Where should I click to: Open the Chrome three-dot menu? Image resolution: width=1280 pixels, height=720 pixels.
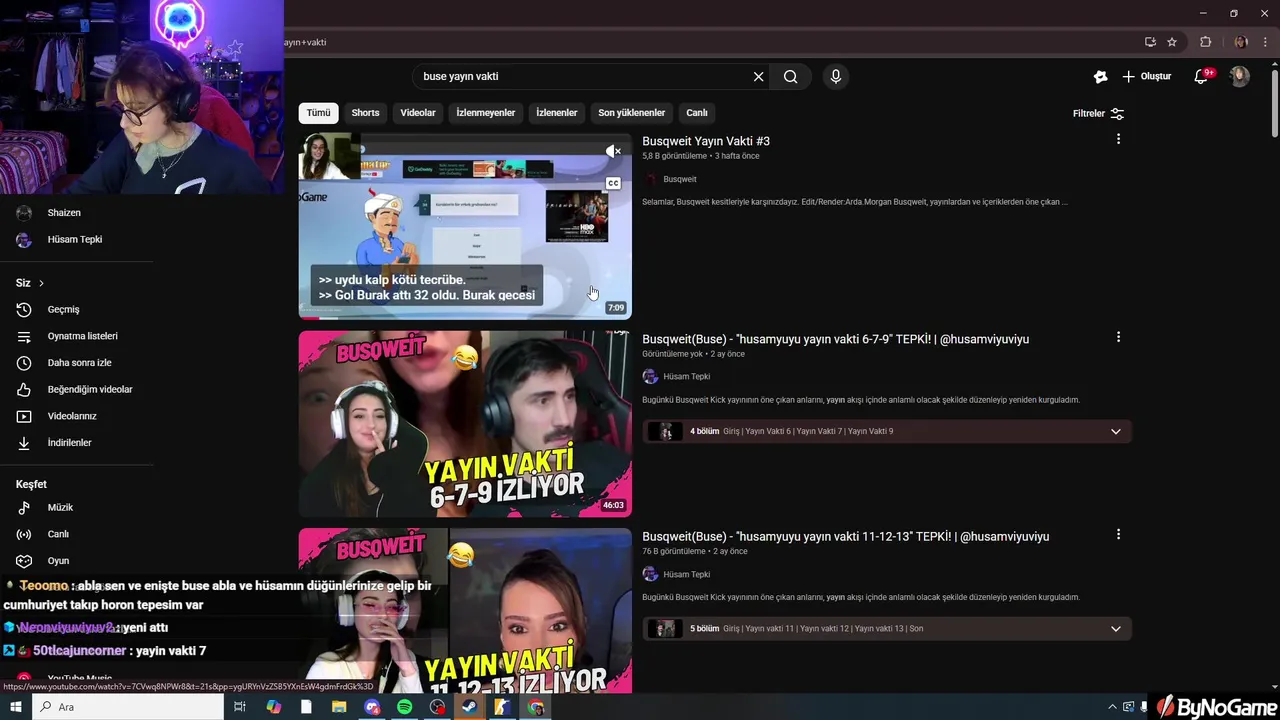pyautogui.click(x=1265, y=42)
